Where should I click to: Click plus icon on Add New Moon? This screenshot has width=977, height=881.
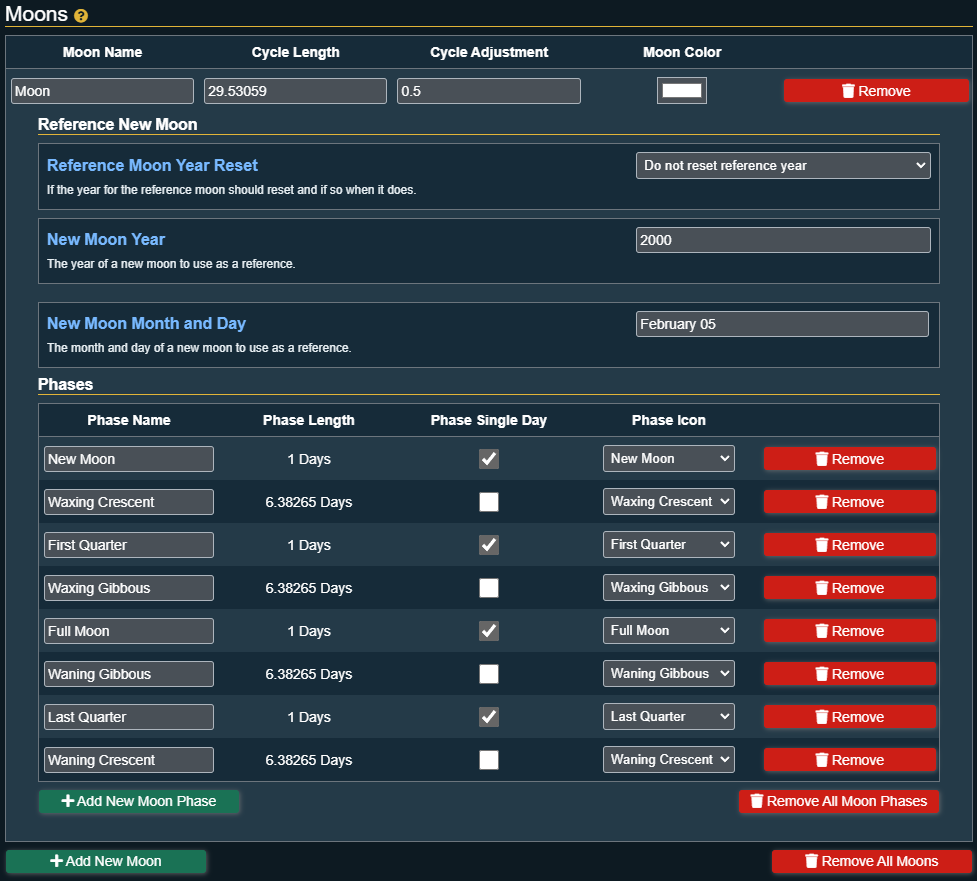(x=57, y=861)
